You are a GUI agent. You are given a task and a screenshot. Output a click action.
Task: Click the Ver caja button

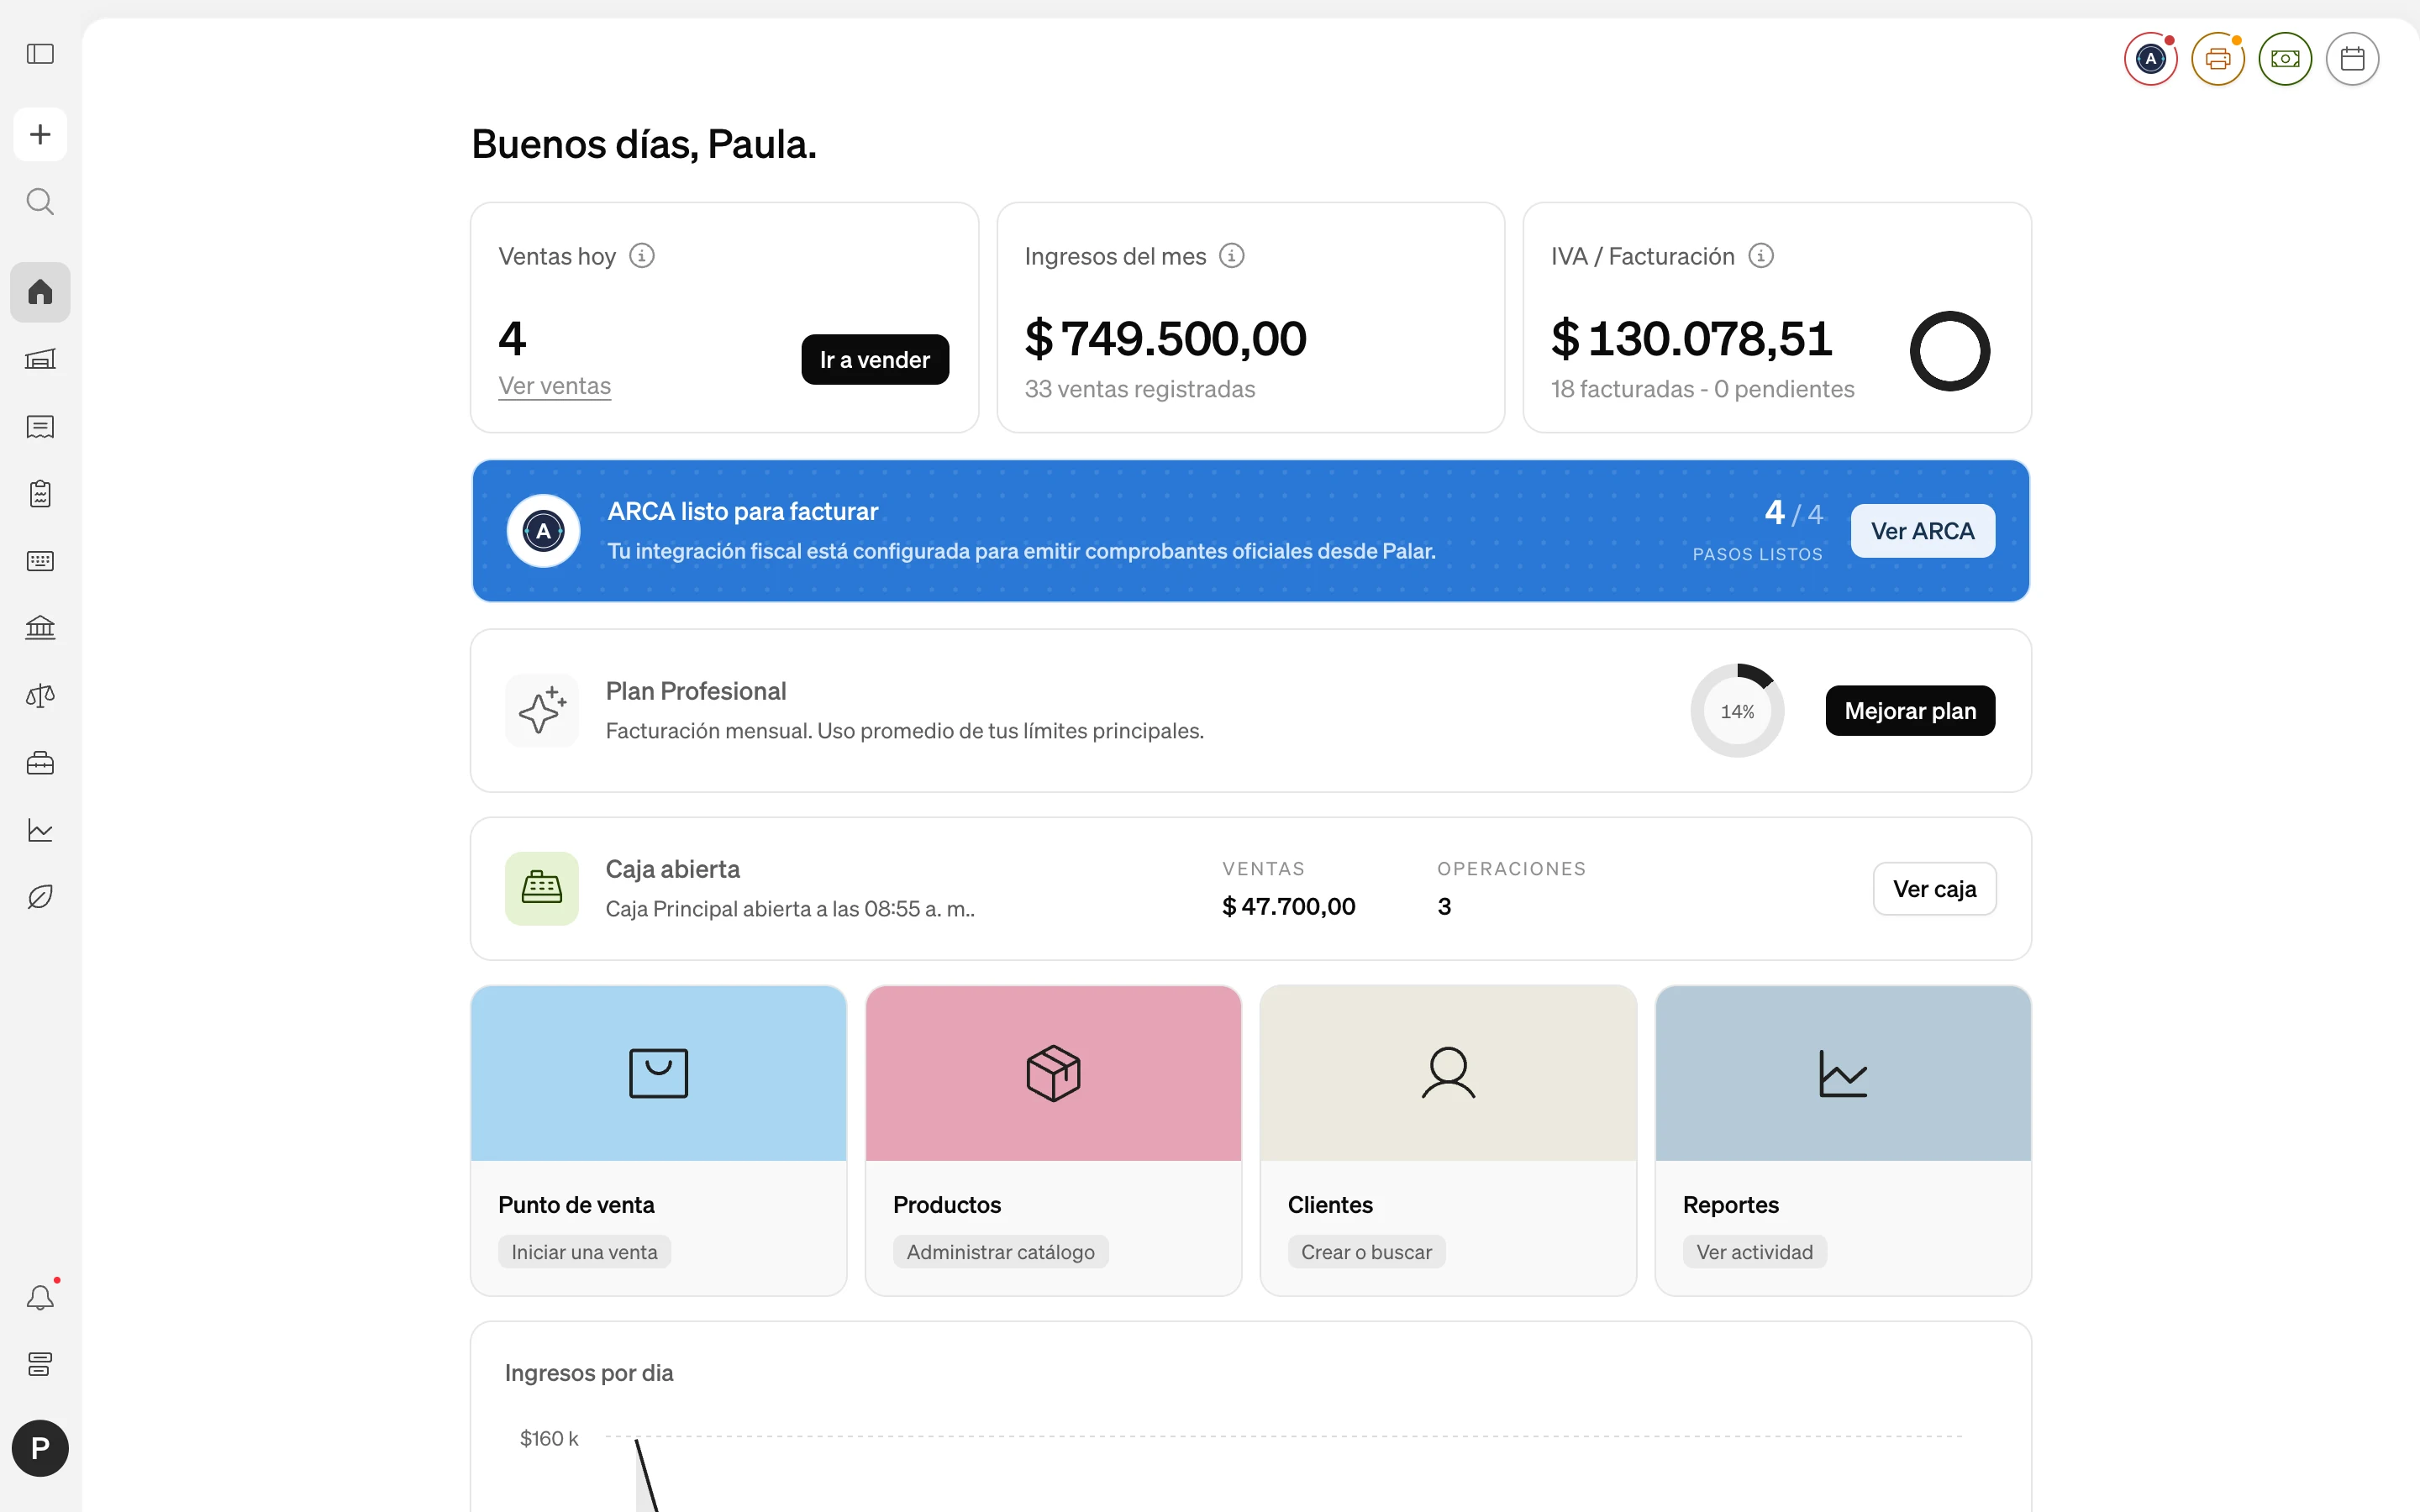[x=1934, y=889]
